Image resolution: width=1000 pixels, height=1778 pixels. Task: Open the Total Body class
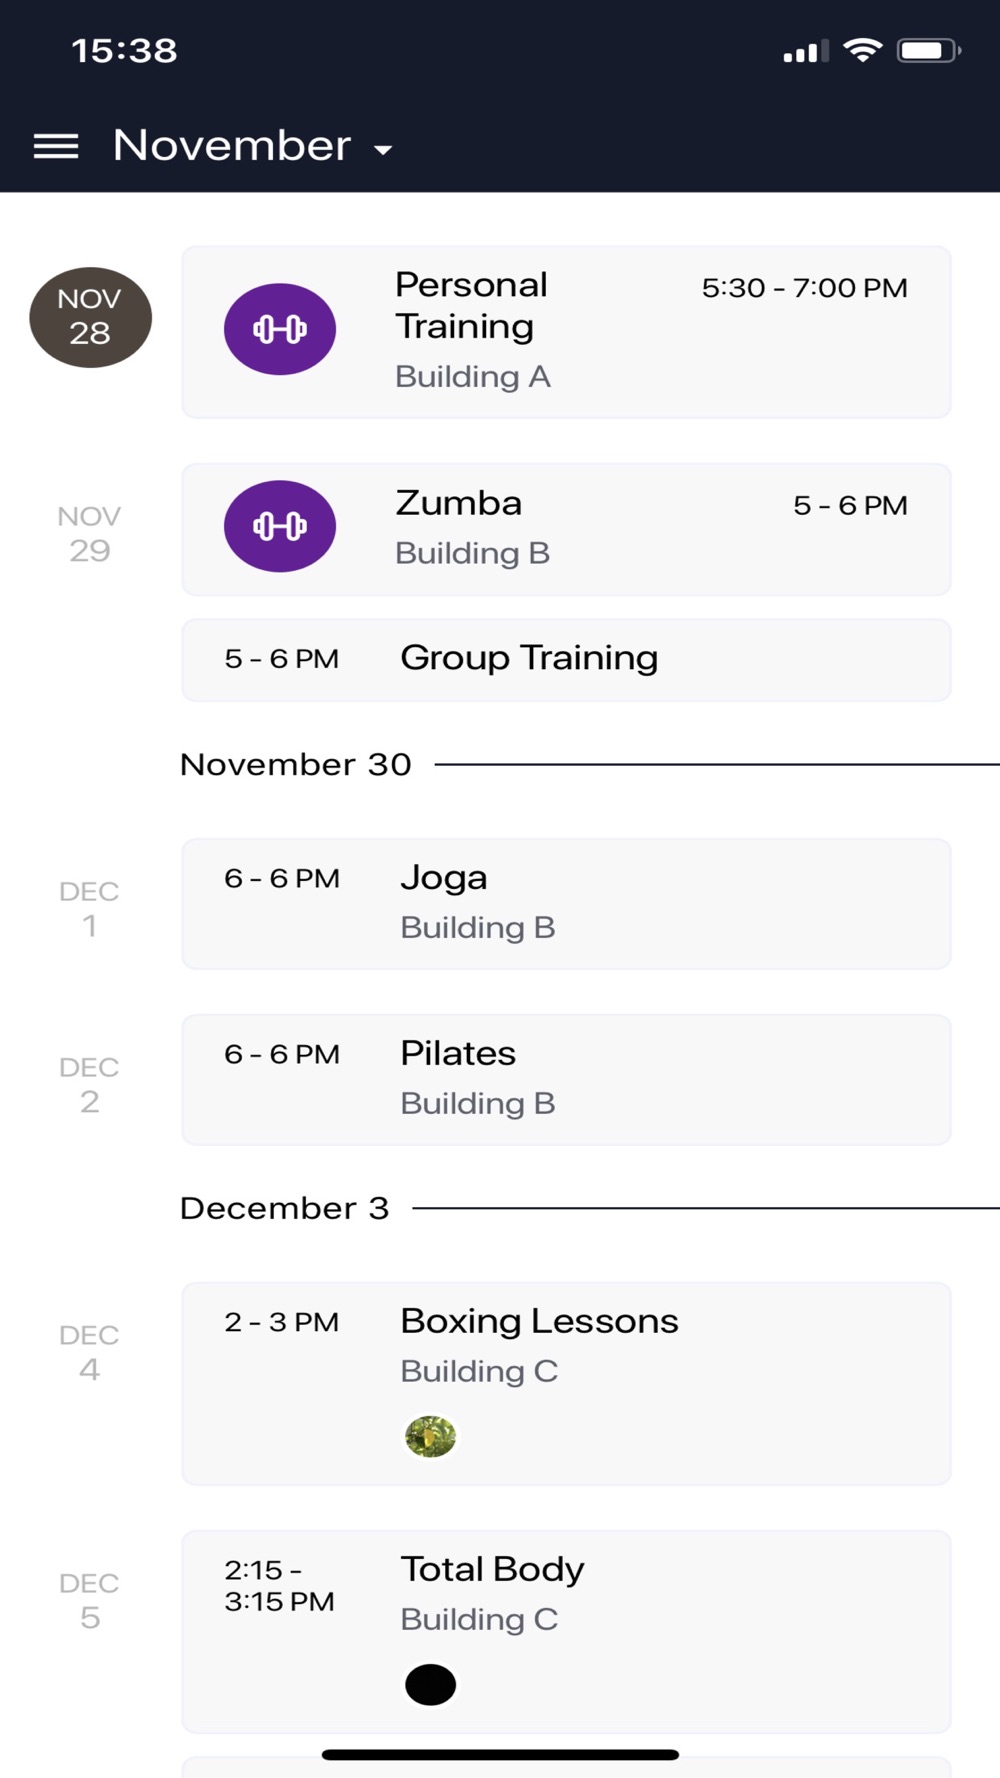tap(566, 1632)
